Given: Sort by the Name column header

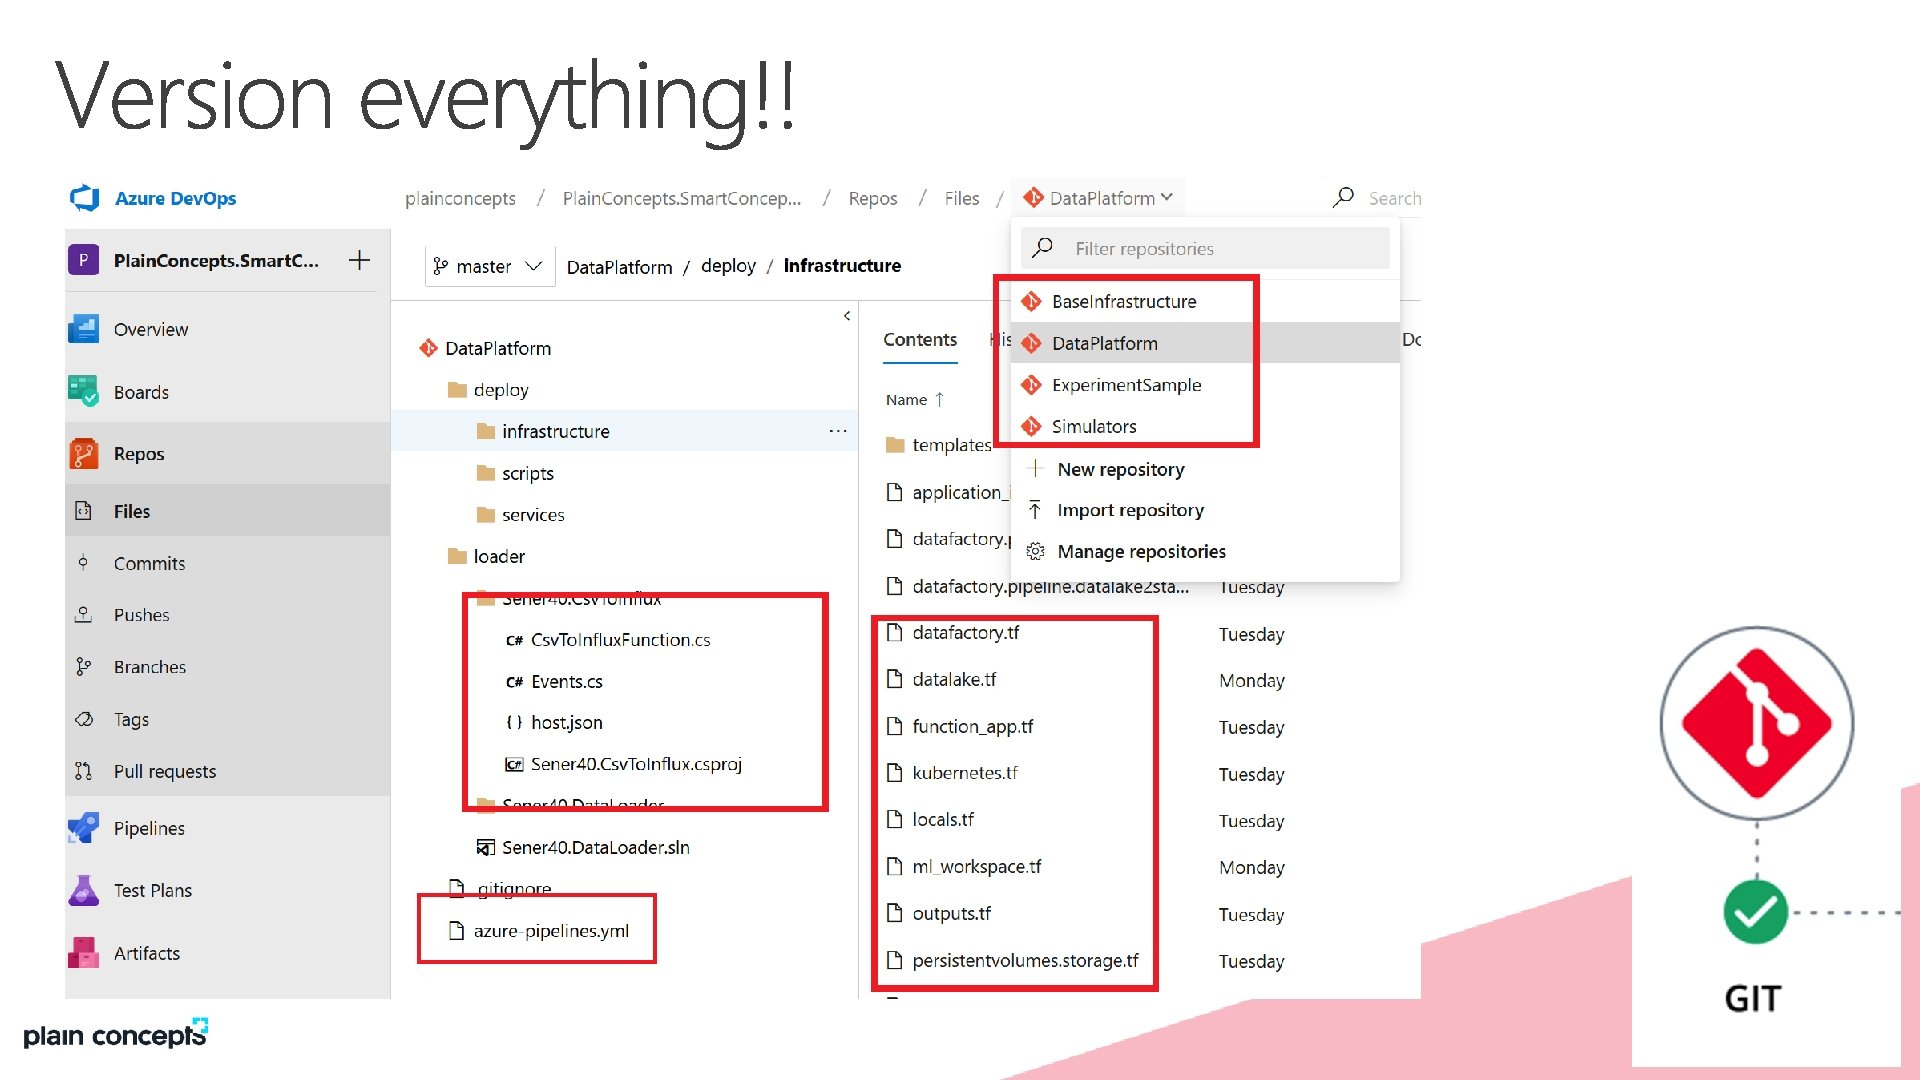Looking at the screenshot, I should click(x=906, y=399).
